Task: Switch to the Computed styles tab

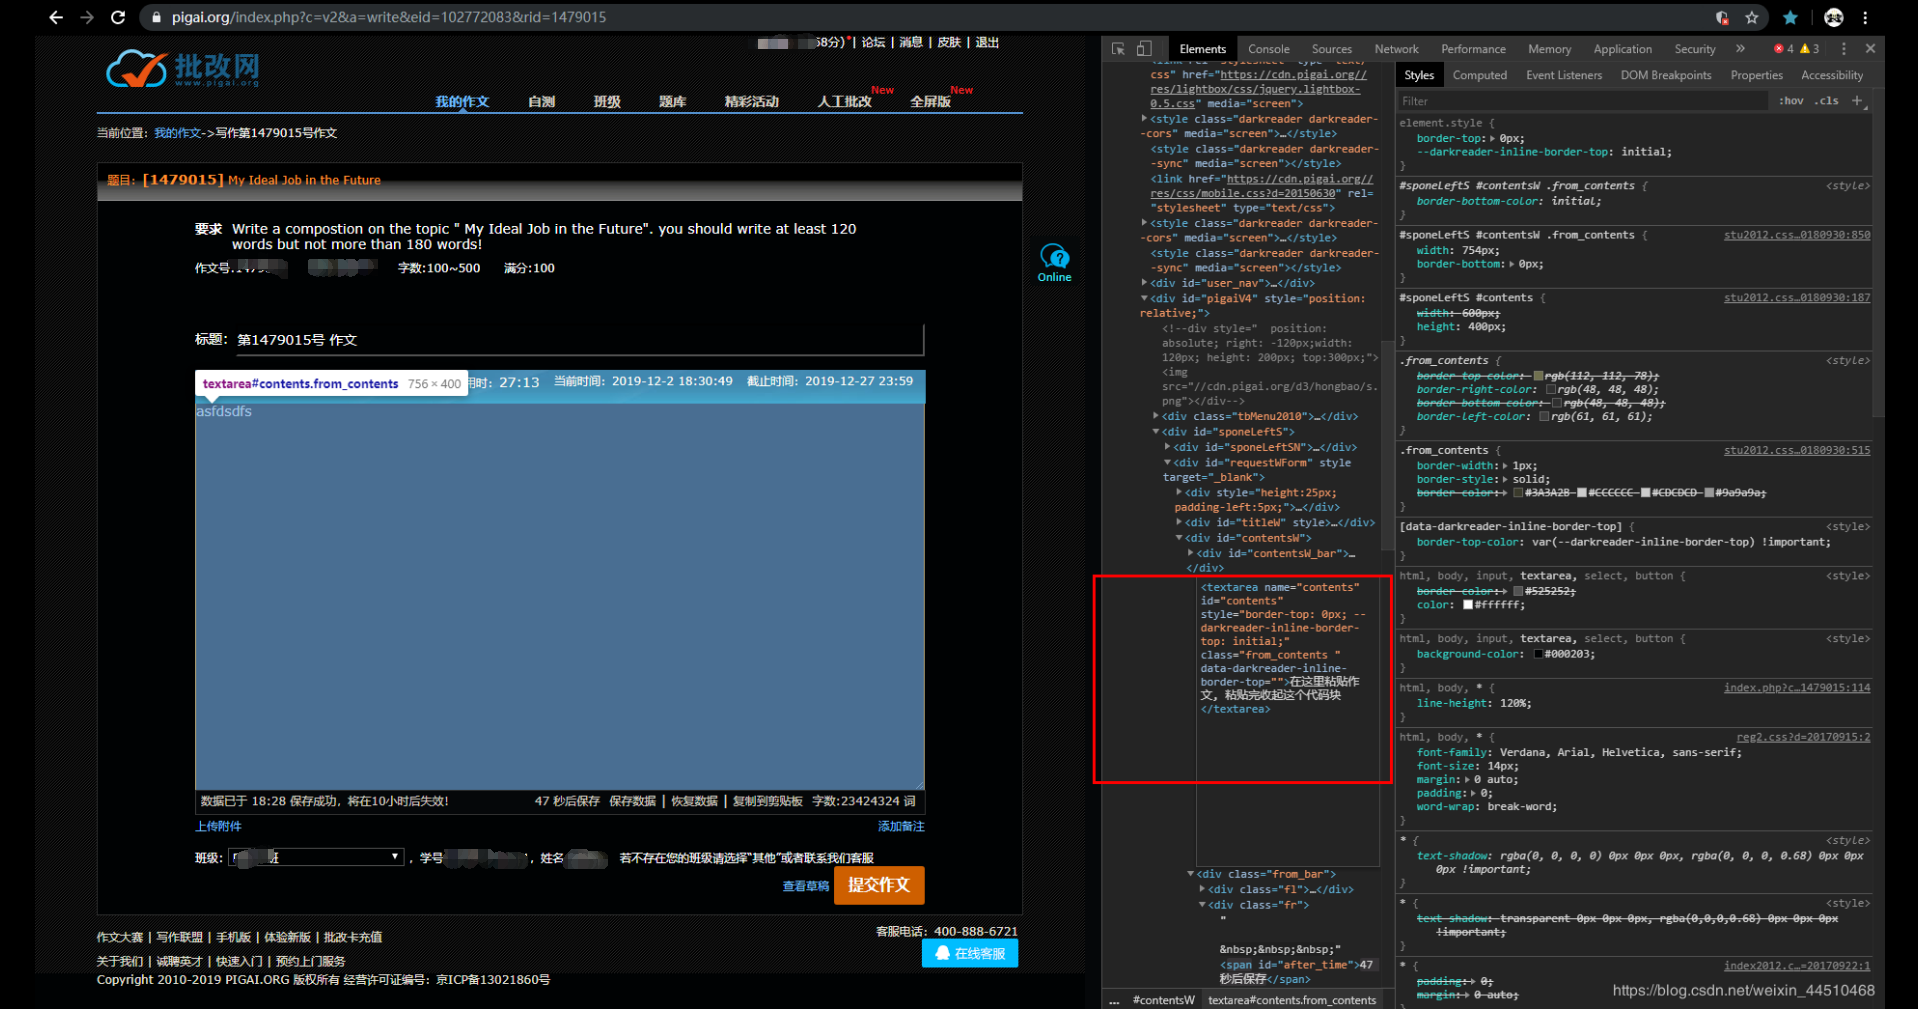Action: tap(1479, 75)
